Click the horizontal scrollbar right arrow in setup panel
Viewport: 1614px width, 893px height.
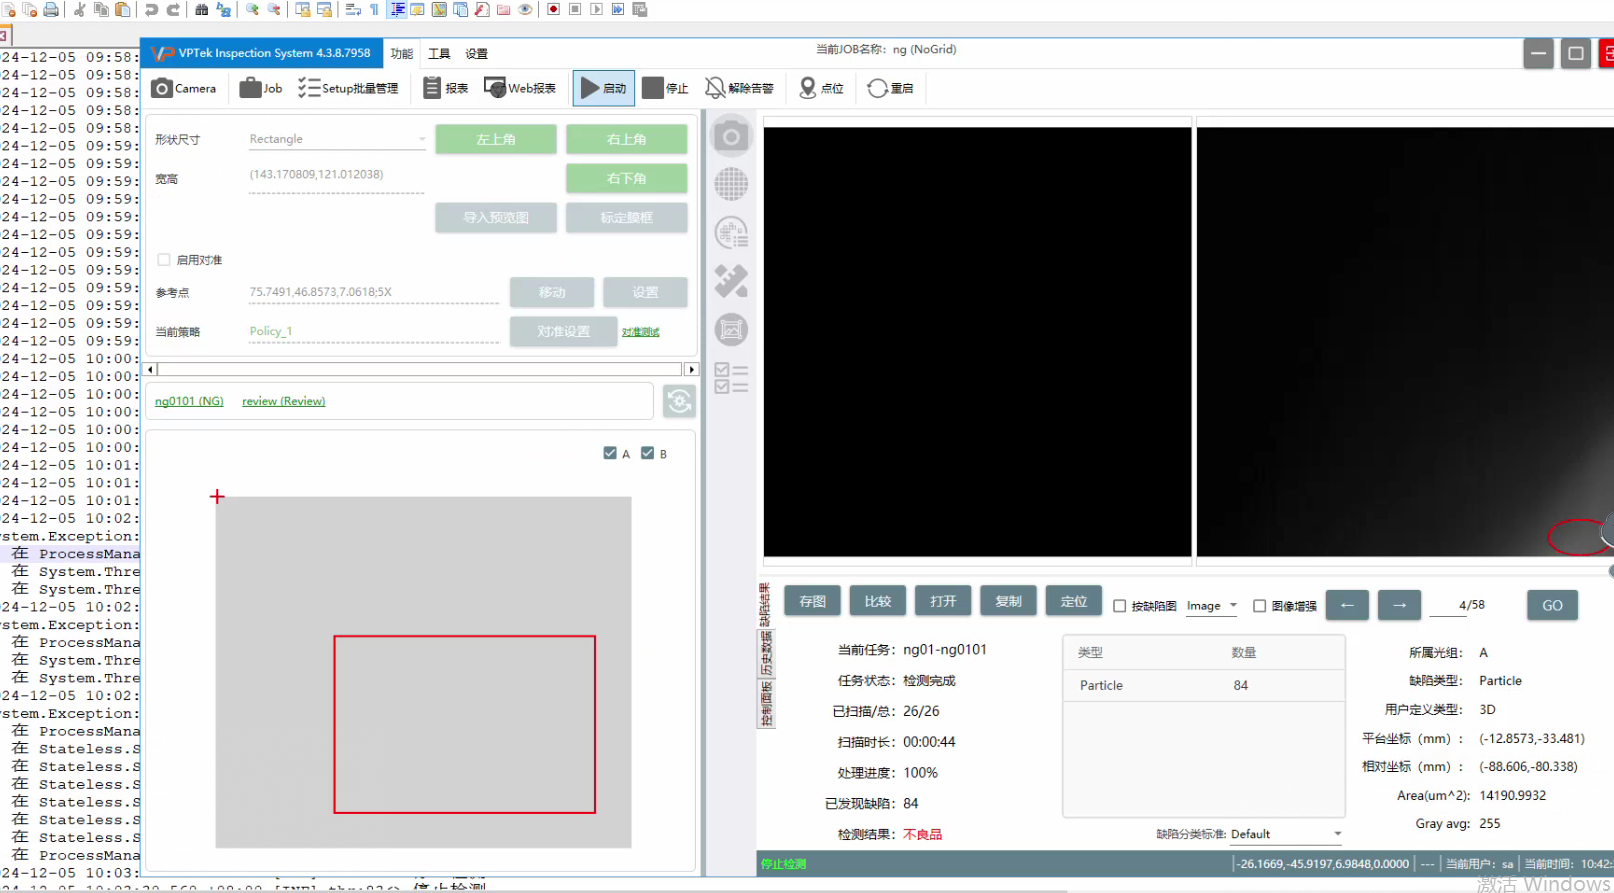click(x=691, y=369)
